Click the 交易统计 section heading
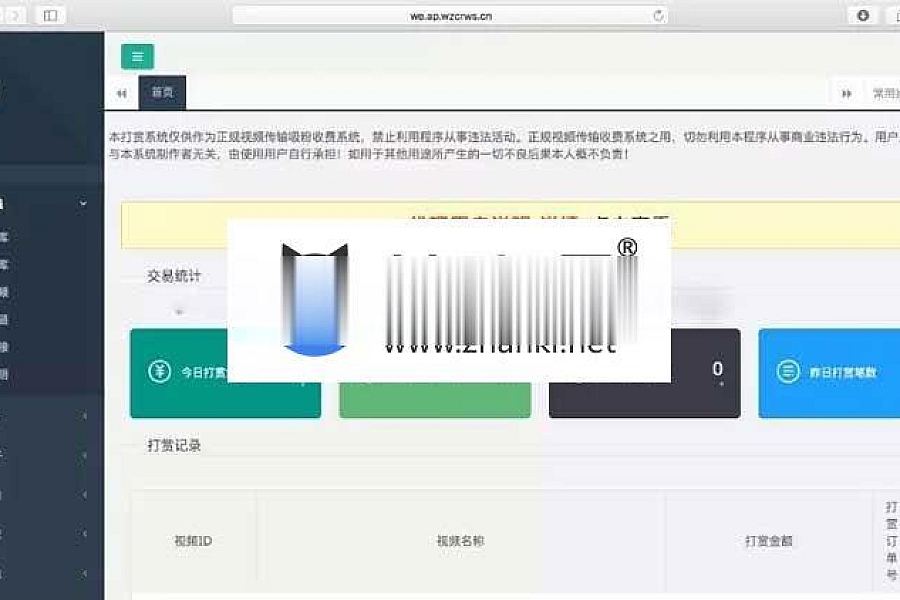Image resolution: width=900 pixels, height=600 pixels. pyautogui.click(x=174, y=276)
